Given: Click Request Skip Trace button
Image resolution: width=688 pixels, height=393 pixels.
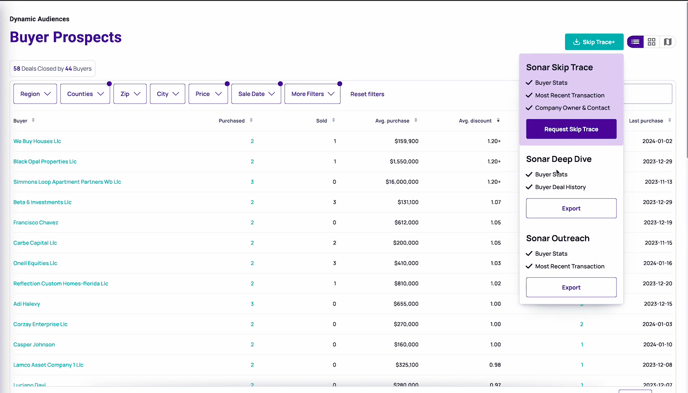Looking at the screenshot, I should 571,129.
